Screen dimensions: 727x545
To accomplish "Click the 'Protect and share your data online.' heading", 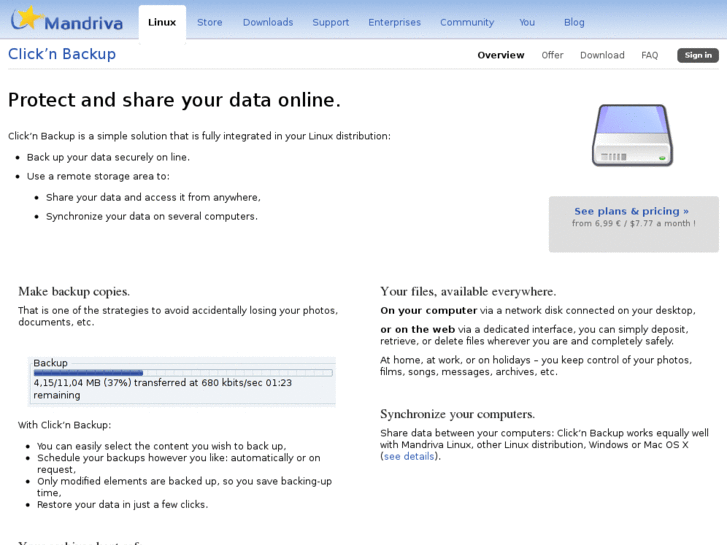I will (x=174, y=100).
